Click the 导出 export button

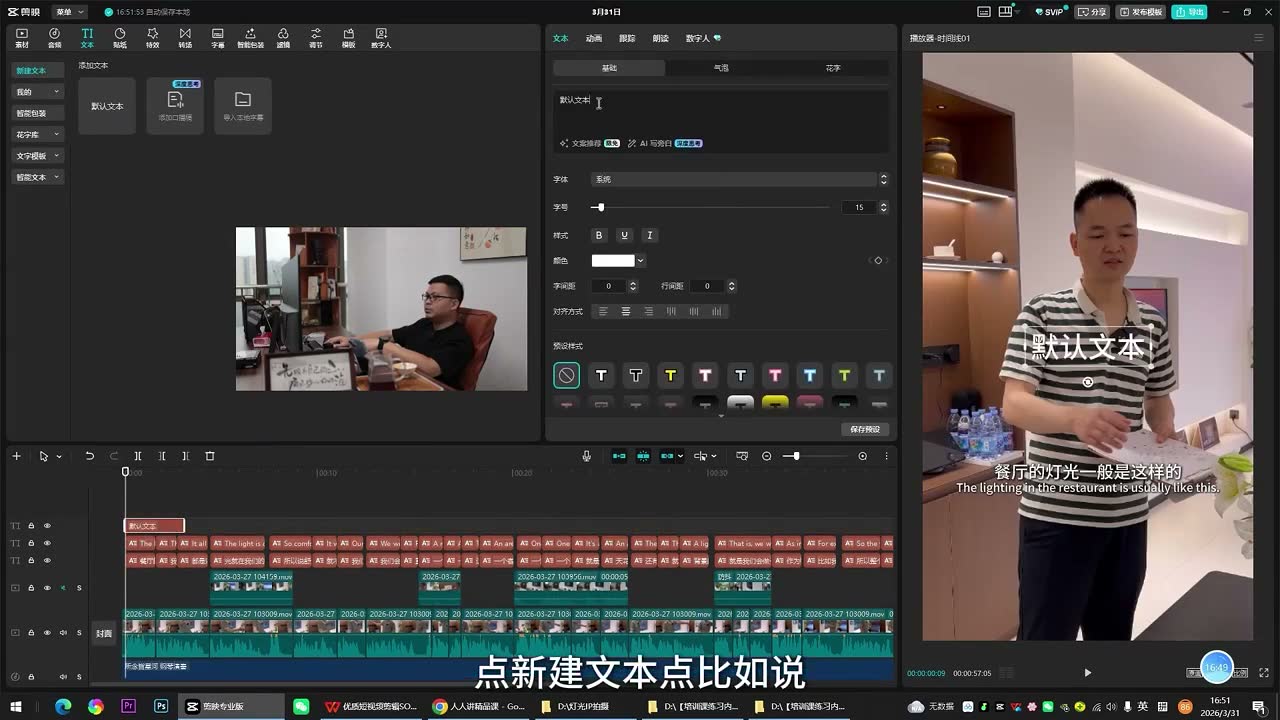tap(1191, 12)
